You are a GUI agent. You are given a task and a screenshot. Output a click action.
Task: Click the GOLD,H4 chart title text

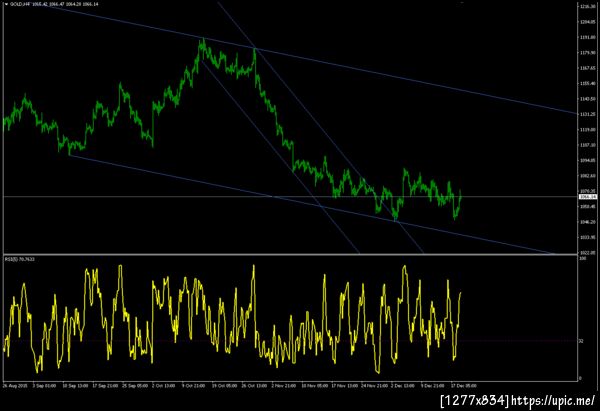[18, 4]
